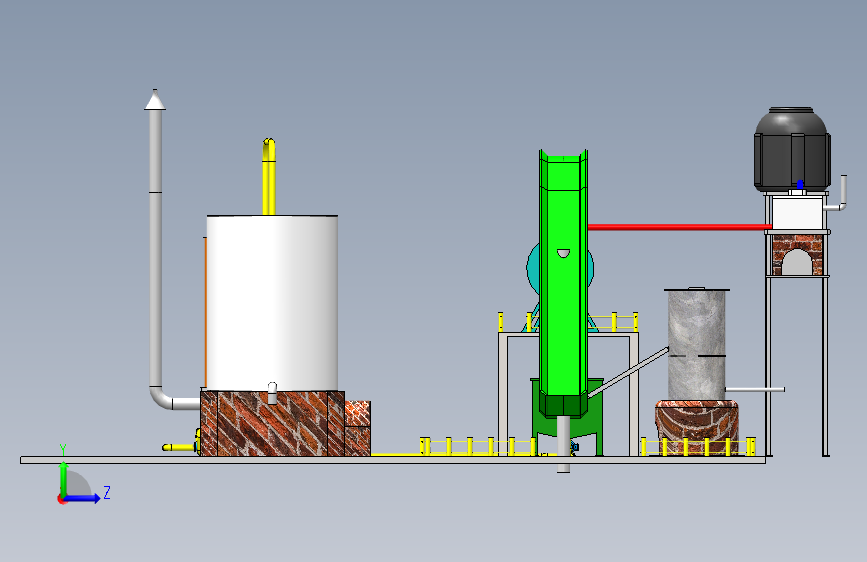Viewport: 867px width, 562px height.
Task: Select the yellow ground fence left of hopper
Action: coord(478,446)
